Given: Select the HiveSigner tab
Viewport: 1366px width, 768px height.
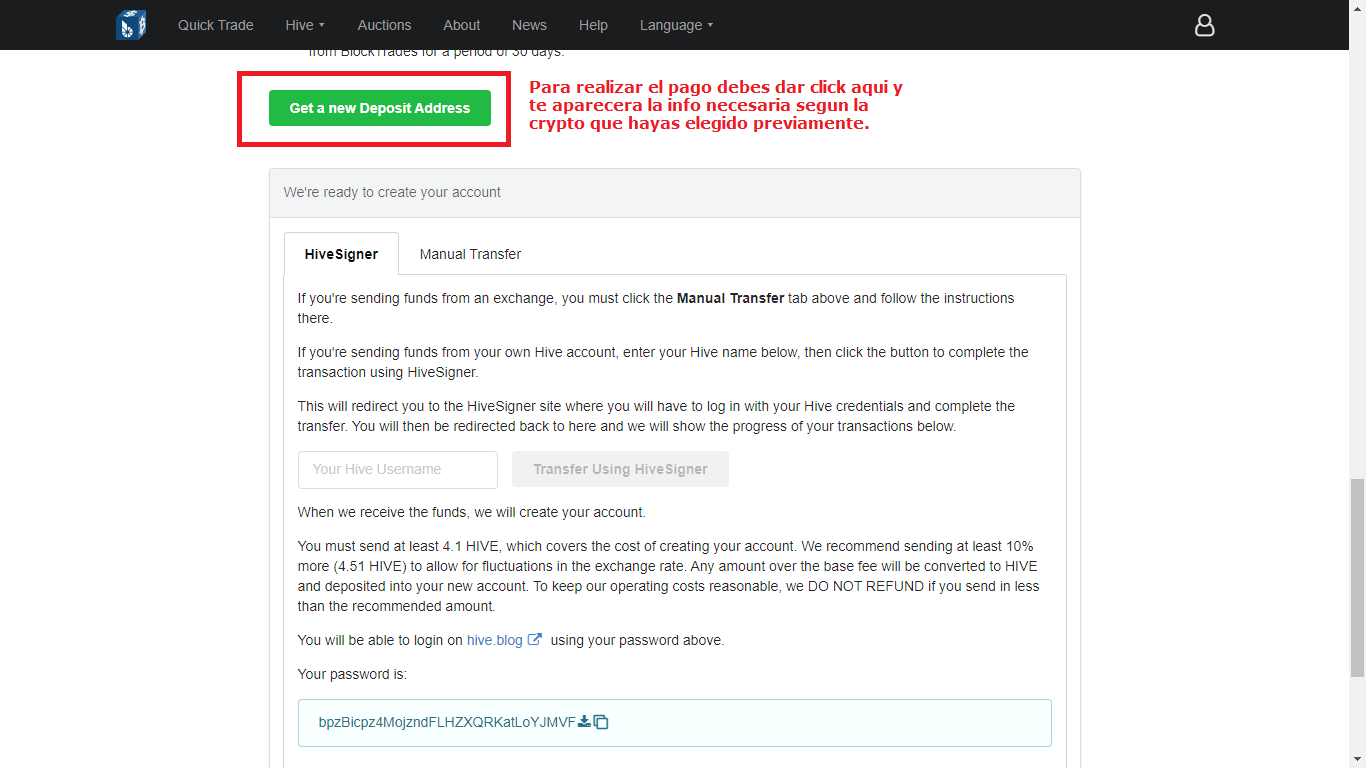Looking at the screenshot, I should 341,254.
